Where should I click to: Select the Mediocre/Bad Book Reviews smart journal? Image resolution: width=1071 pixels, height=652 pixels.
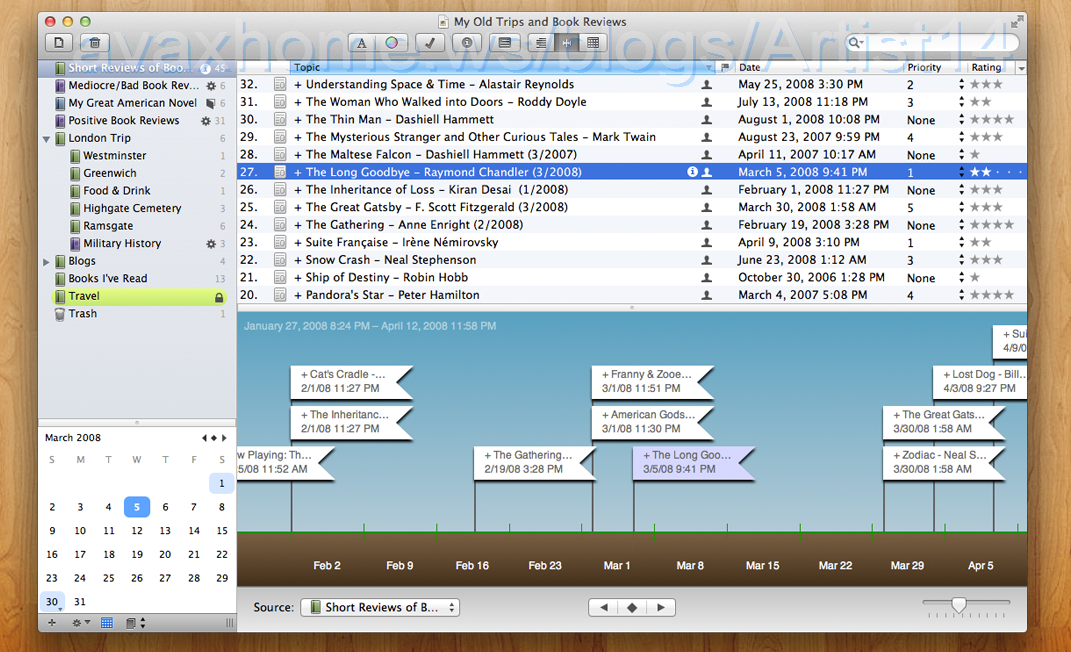coord(138,85)
